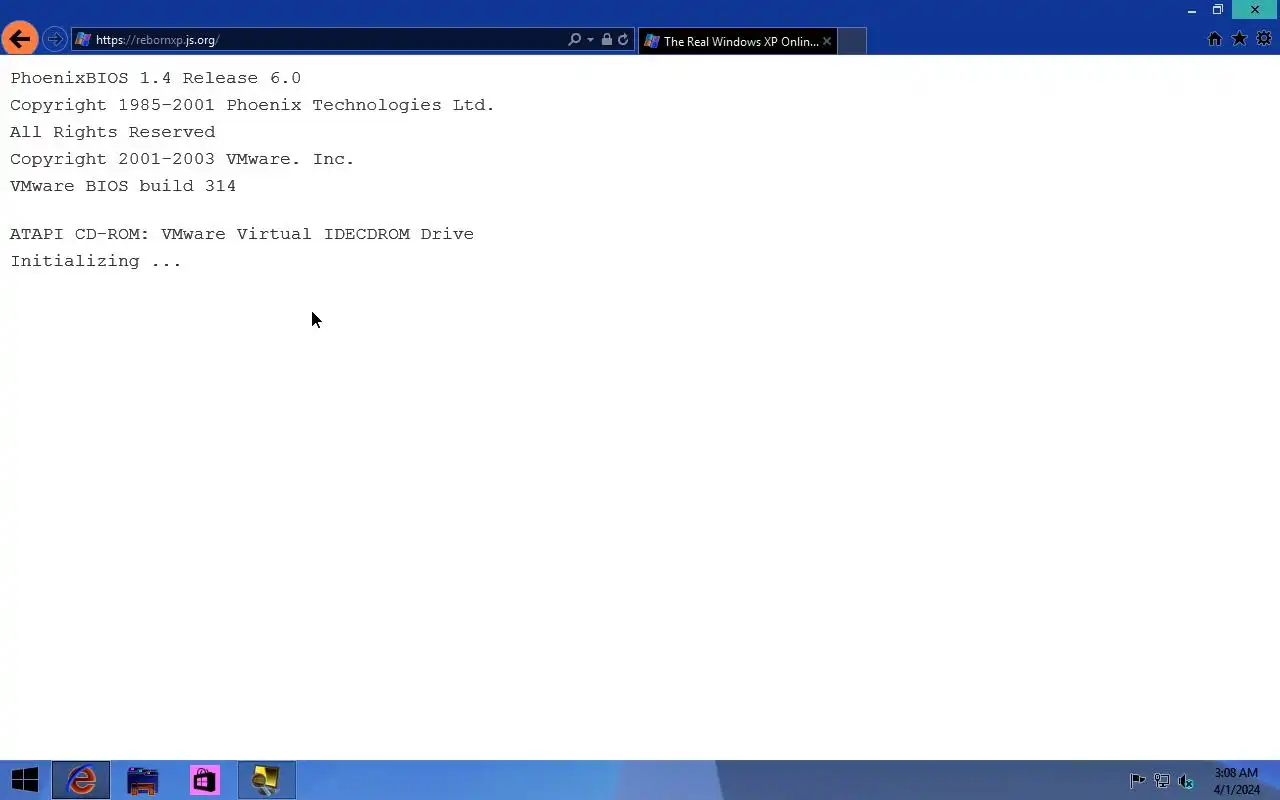Open the Action Center flag icon
Screen dimensions: 1280x800
[x=1137, y=781]
